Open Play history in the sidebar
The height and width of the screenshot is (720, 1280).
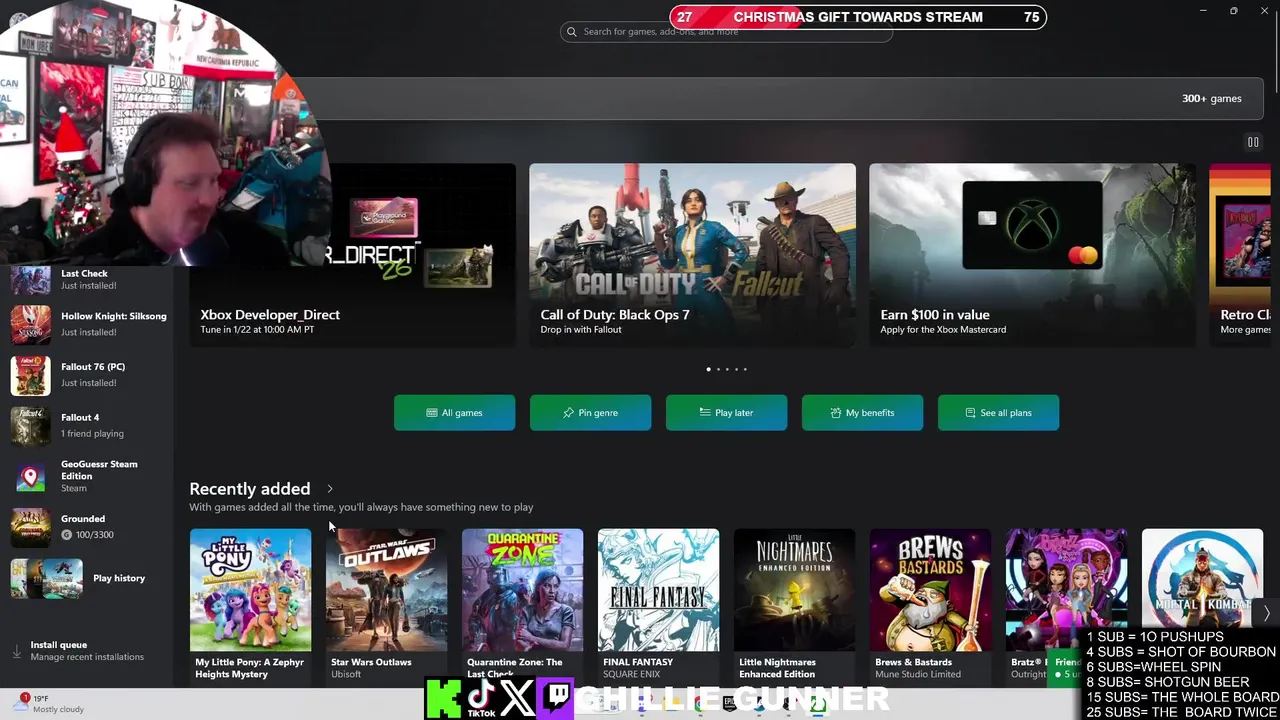[88, 578]
